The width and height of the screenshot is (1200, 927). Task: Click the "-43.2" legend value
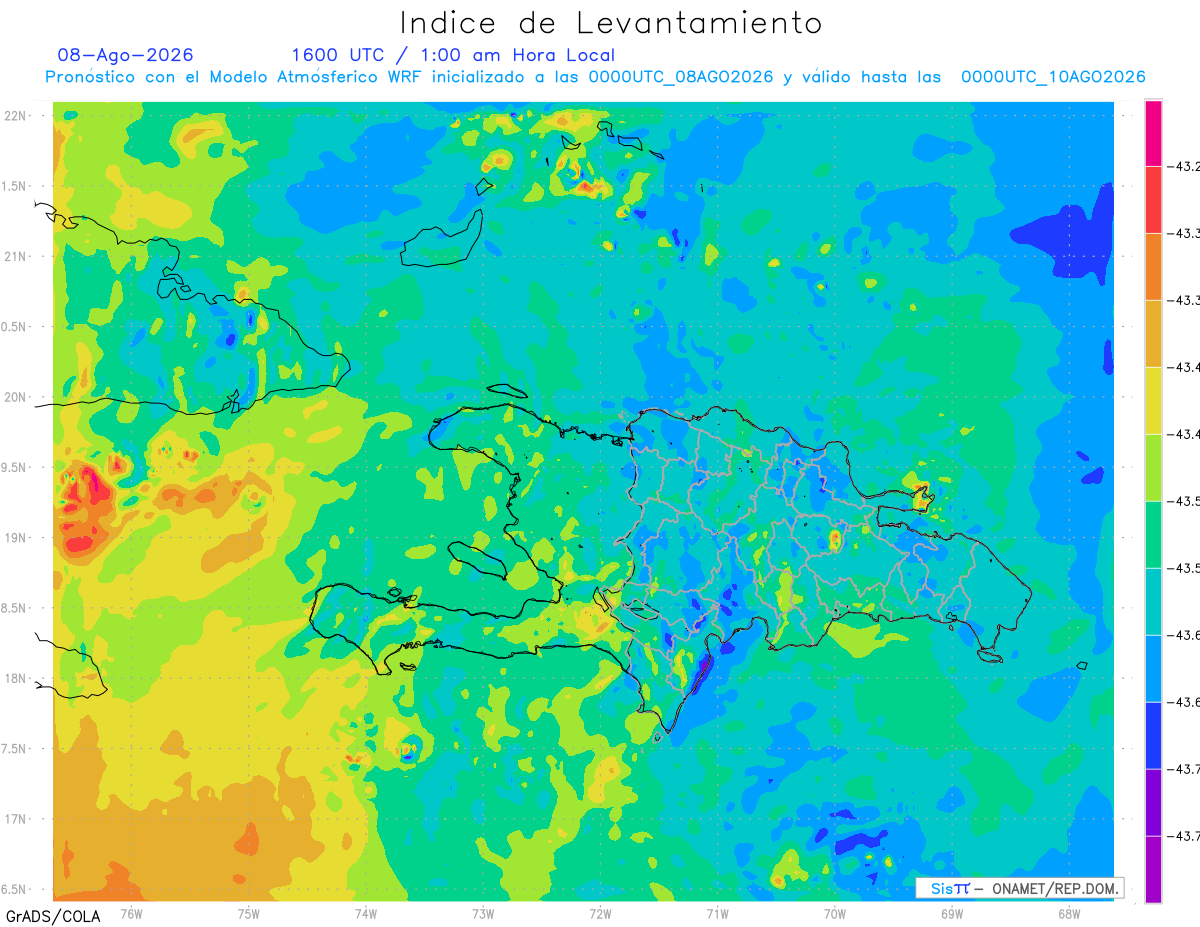point(1185,166)
